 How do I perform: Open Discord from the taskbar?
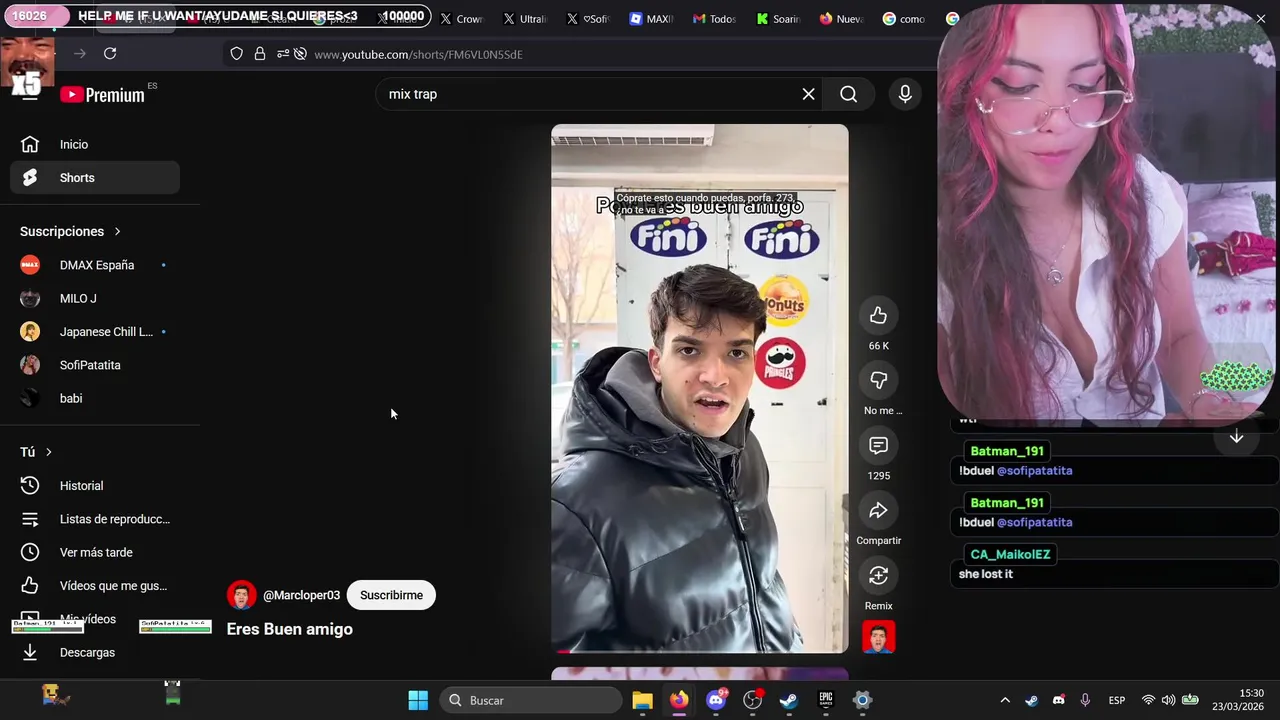pos(716,700)
